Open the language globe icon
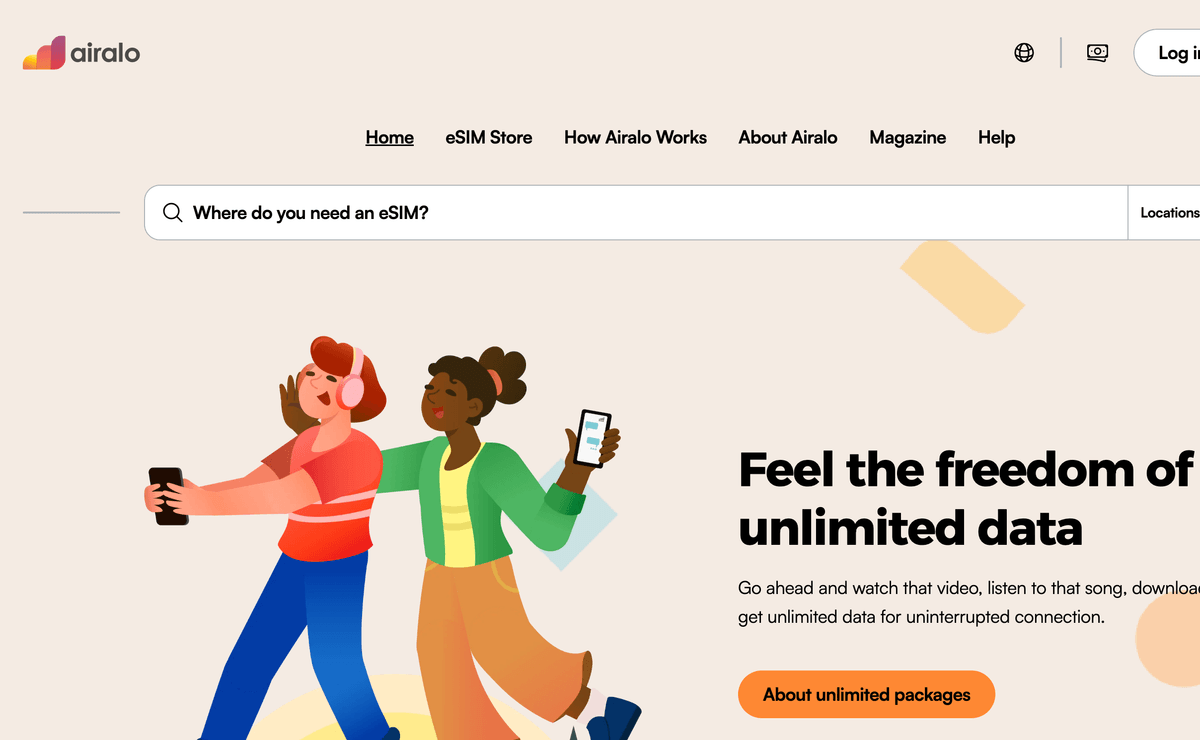This screenshot has width=1200, height=740. point(1024,53)
